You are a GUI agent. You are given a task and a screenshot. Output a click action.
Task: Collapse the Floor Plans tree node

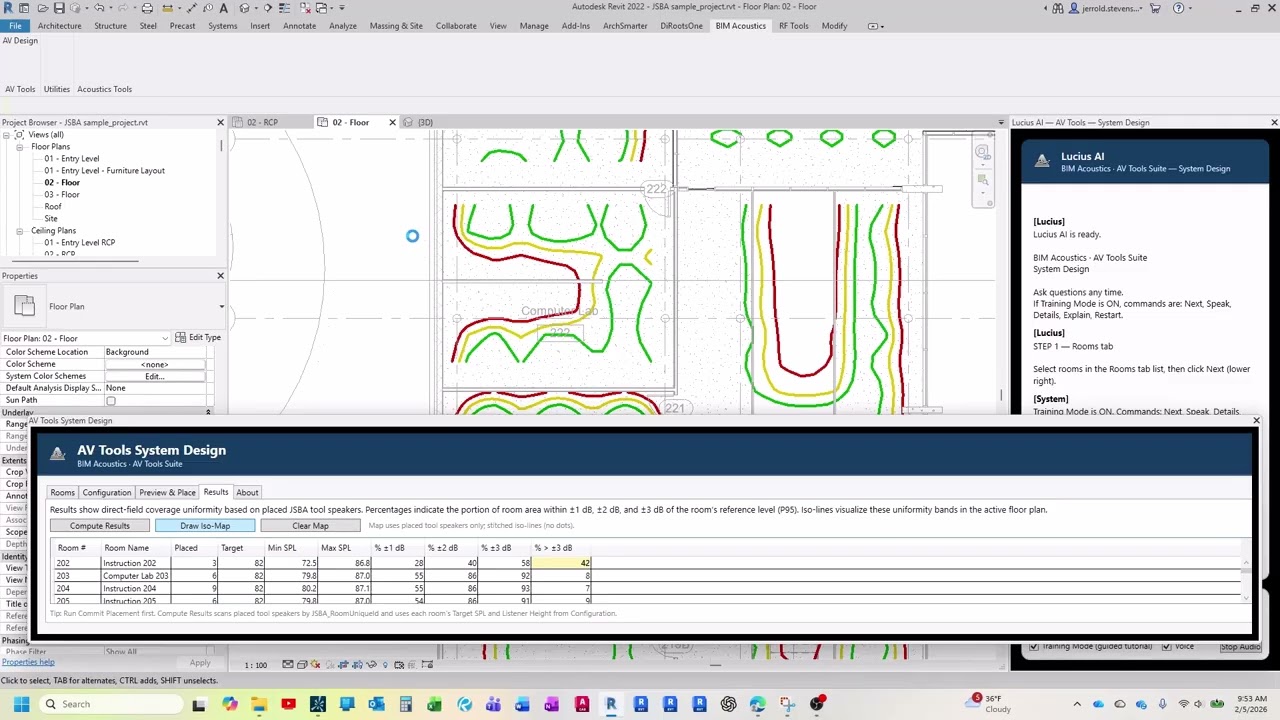click(x=19, y=147)
